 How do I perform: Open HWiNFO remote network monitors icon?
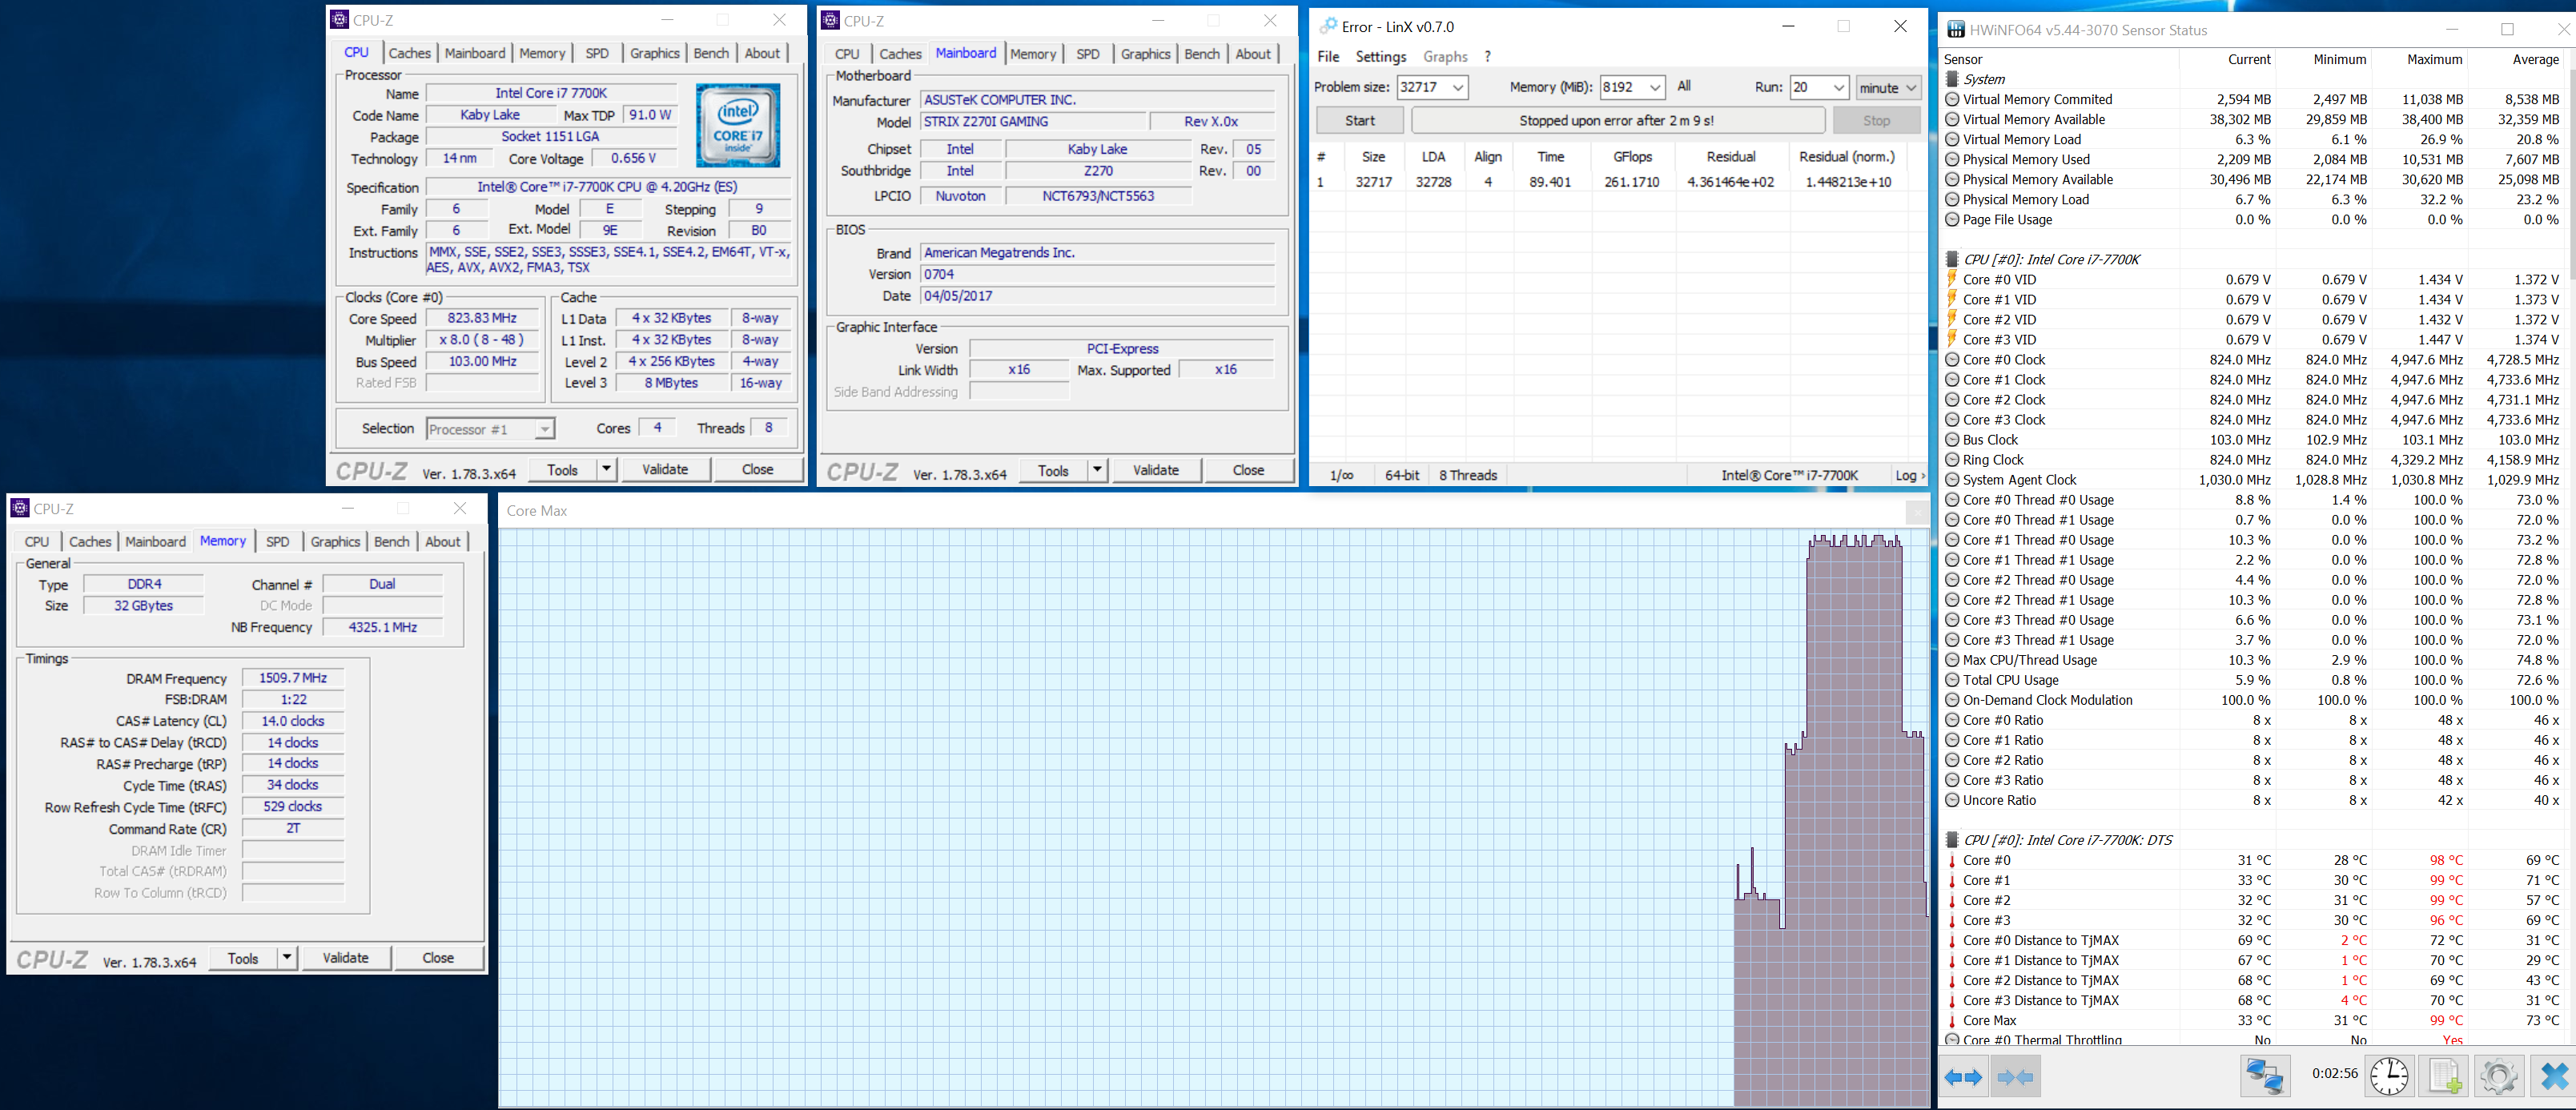[2265, 1077]
